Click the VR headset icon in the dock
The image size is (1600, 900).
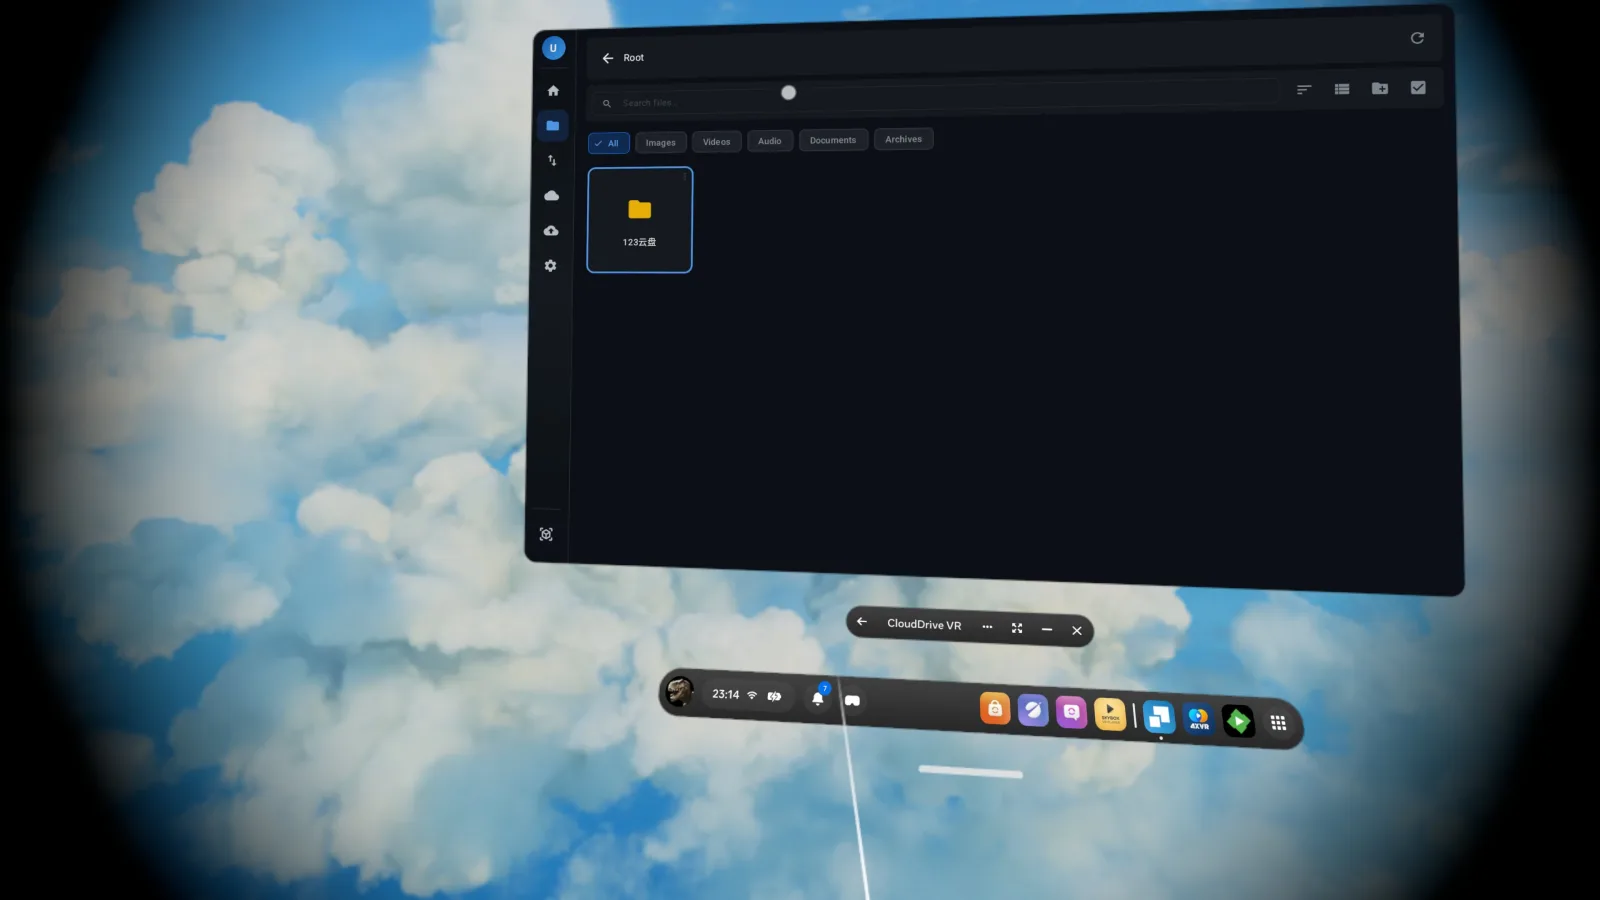[x=852, y=701]
